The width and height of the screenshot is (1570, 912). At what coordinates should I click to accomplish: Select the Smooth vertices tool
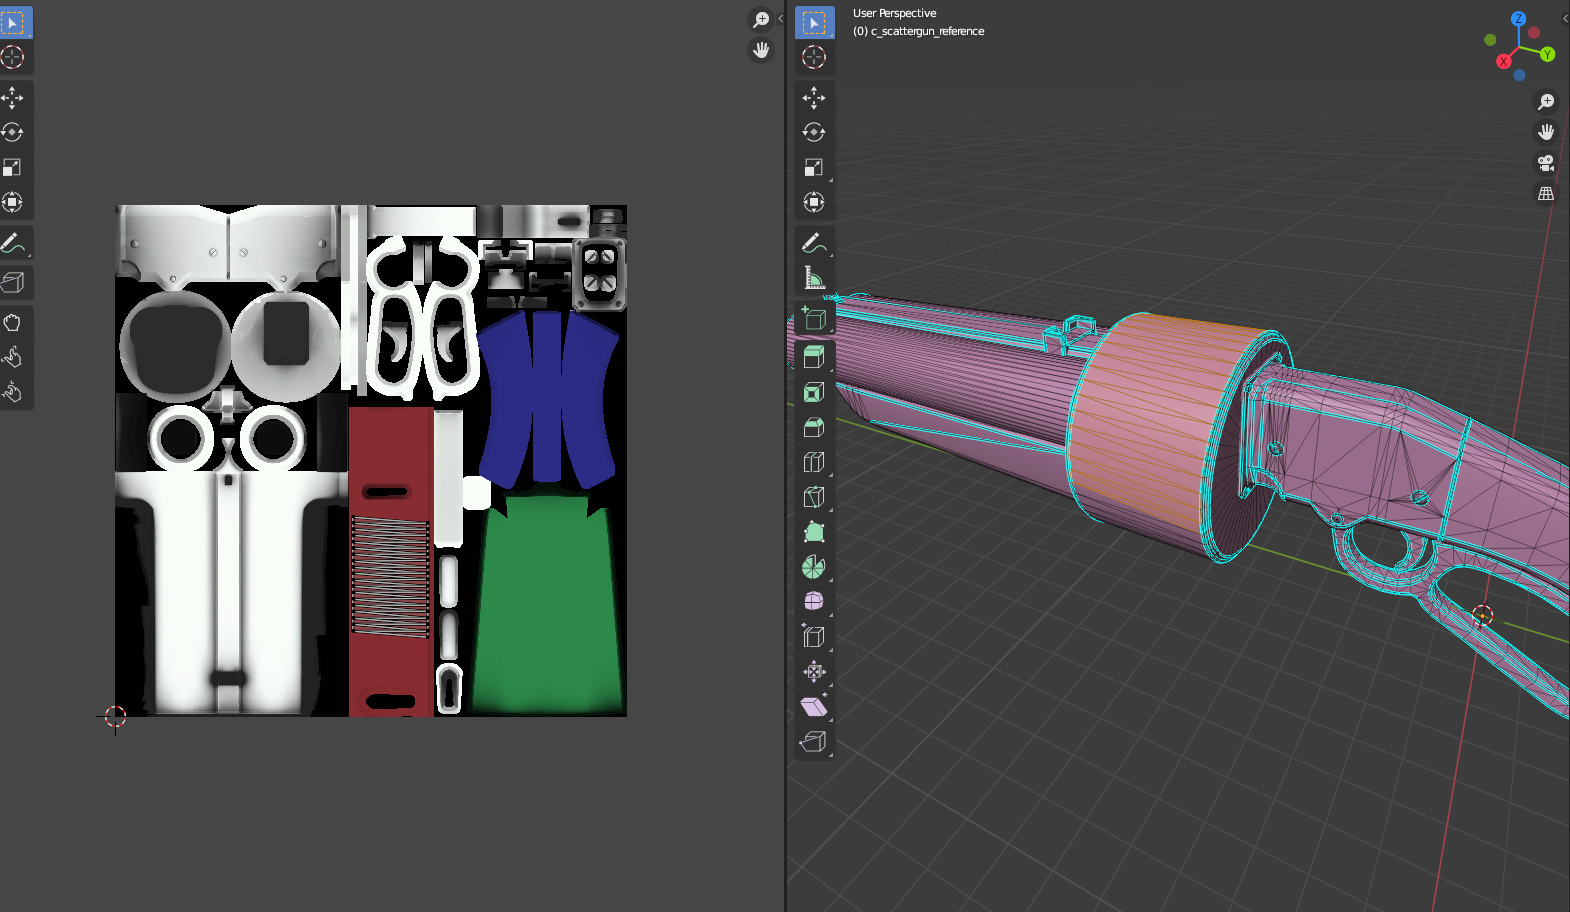coord(814,602)
